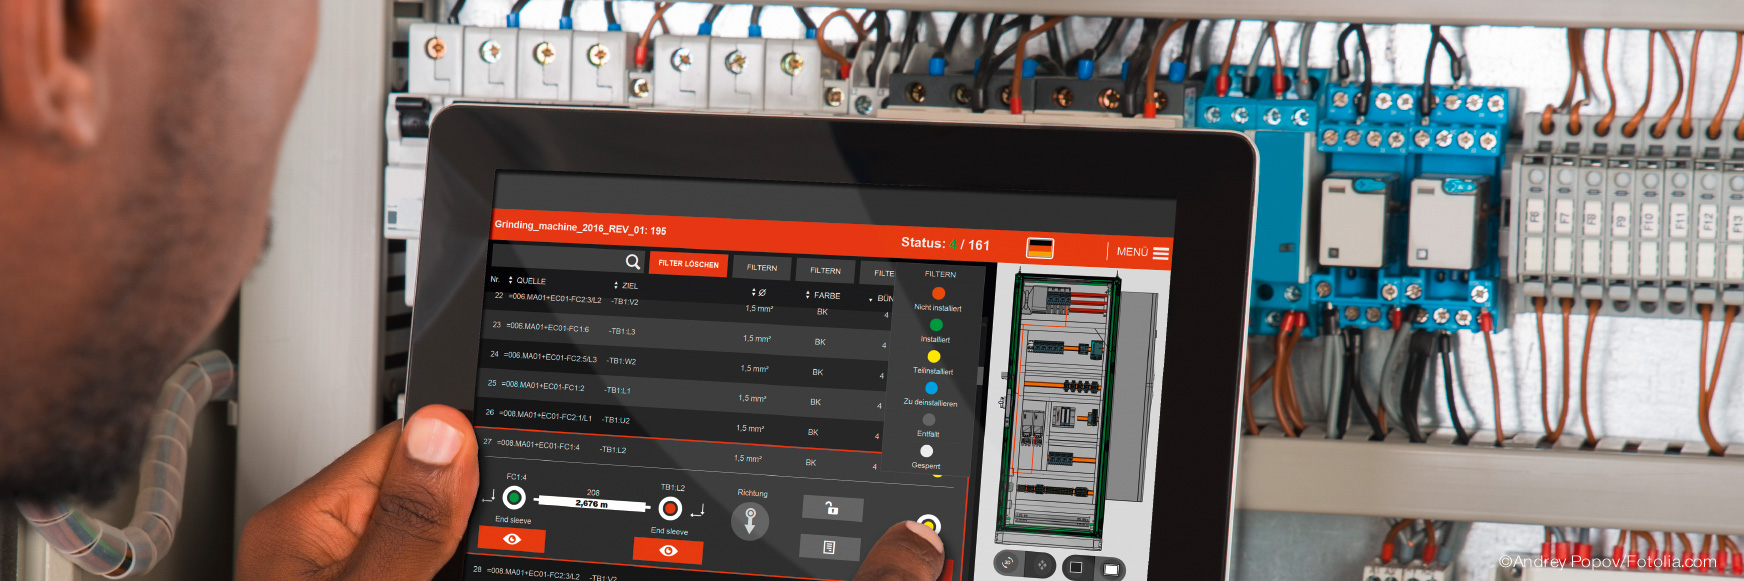Open the document details icon button
This screenshot has height=581, width=1744.
[829, 547]
